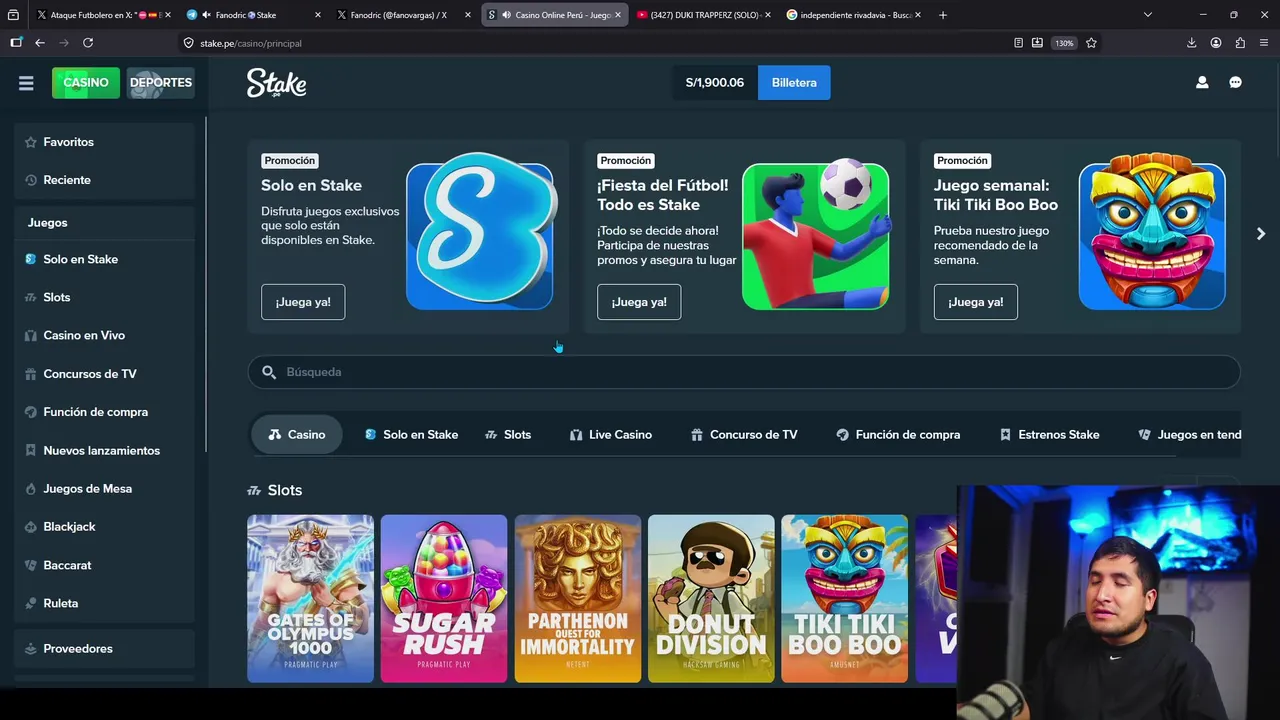
Task: Select Slots in the sidebar
Action: pos(104,297)
